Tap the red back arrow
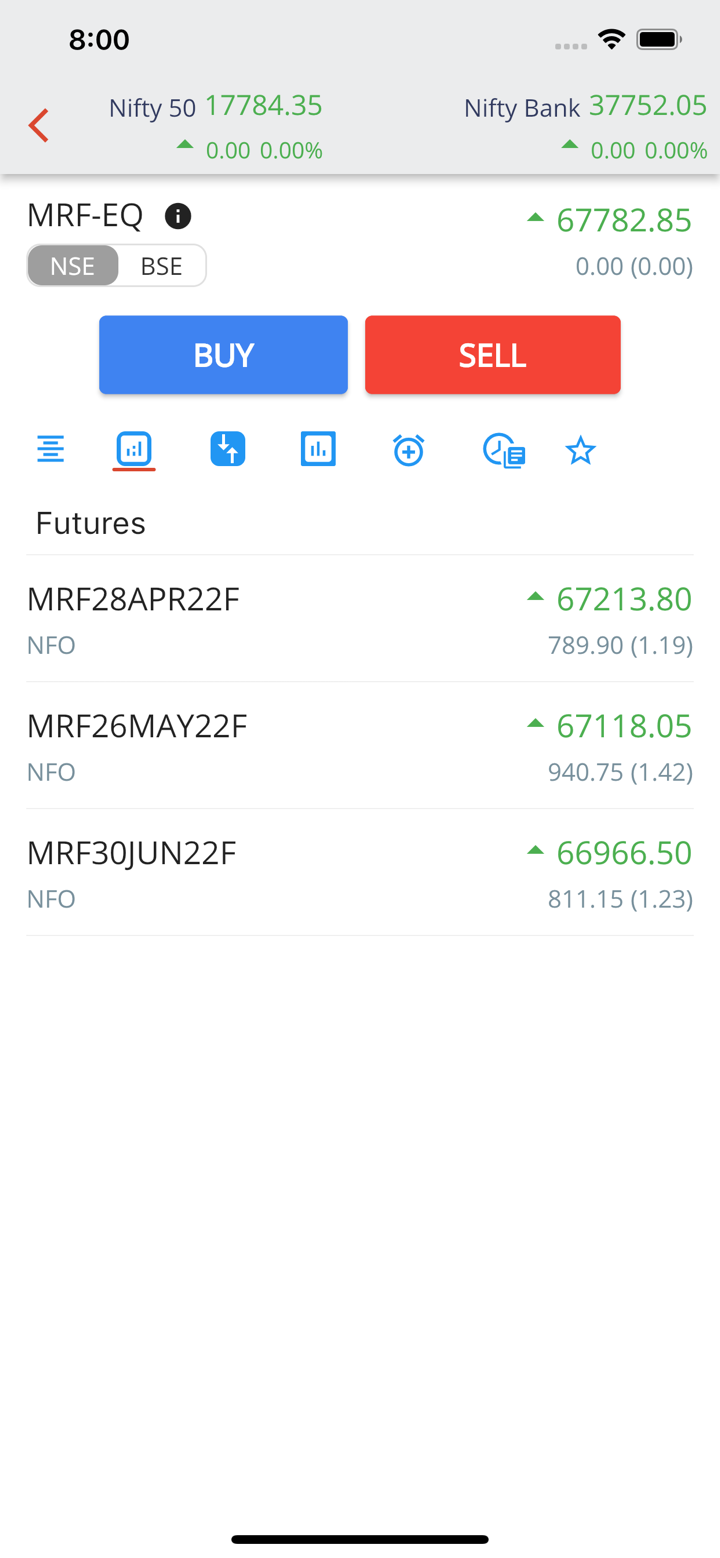720x1558 pixels. coord(38,126)
